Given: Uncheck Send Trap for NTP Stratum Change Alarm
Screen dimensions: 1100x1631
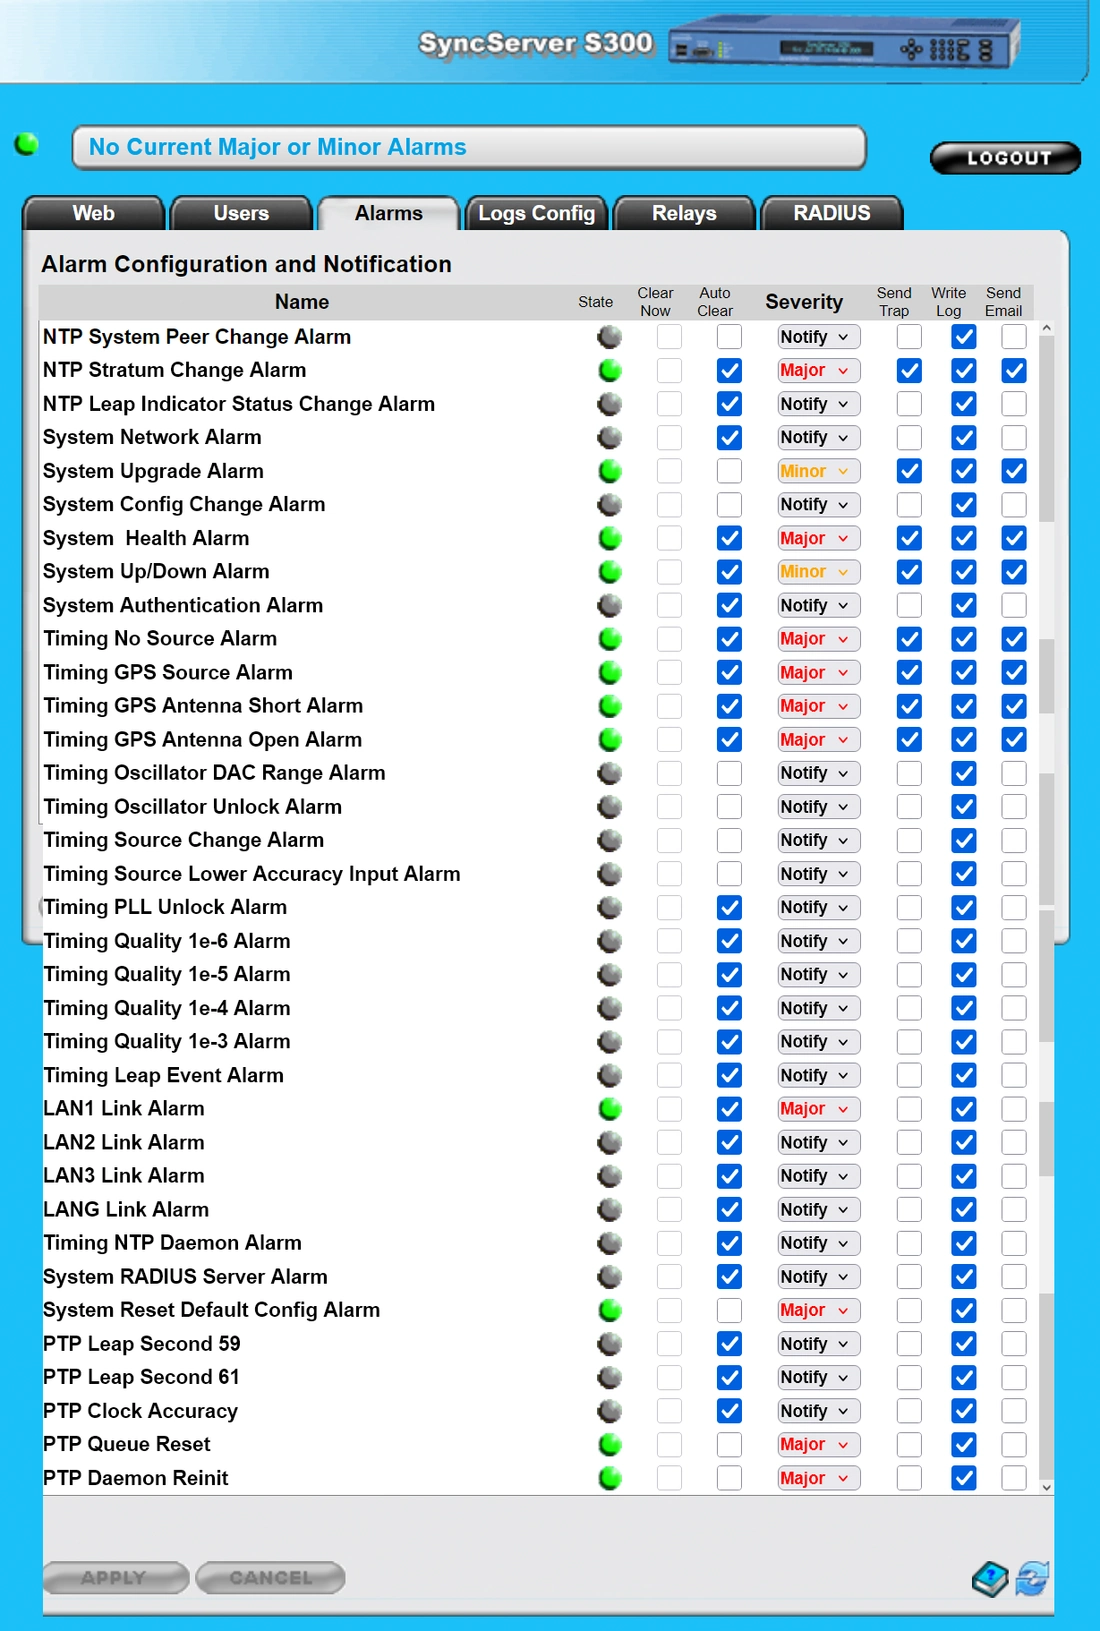Looking at the screenshot, I should pos(909,371).
